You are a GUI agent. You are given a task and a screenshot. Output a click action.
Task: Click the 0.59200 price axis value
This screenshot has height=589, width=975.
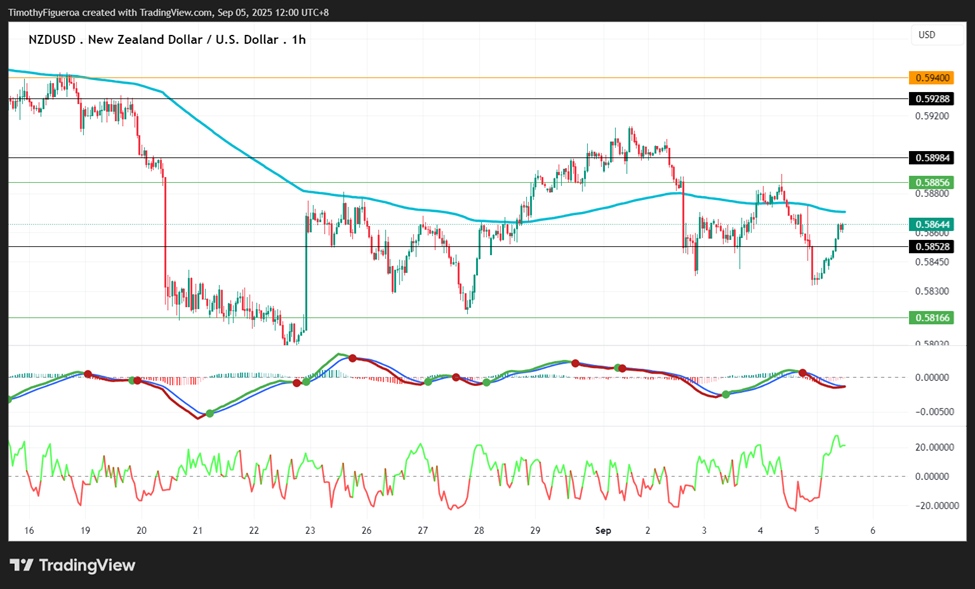932,116
